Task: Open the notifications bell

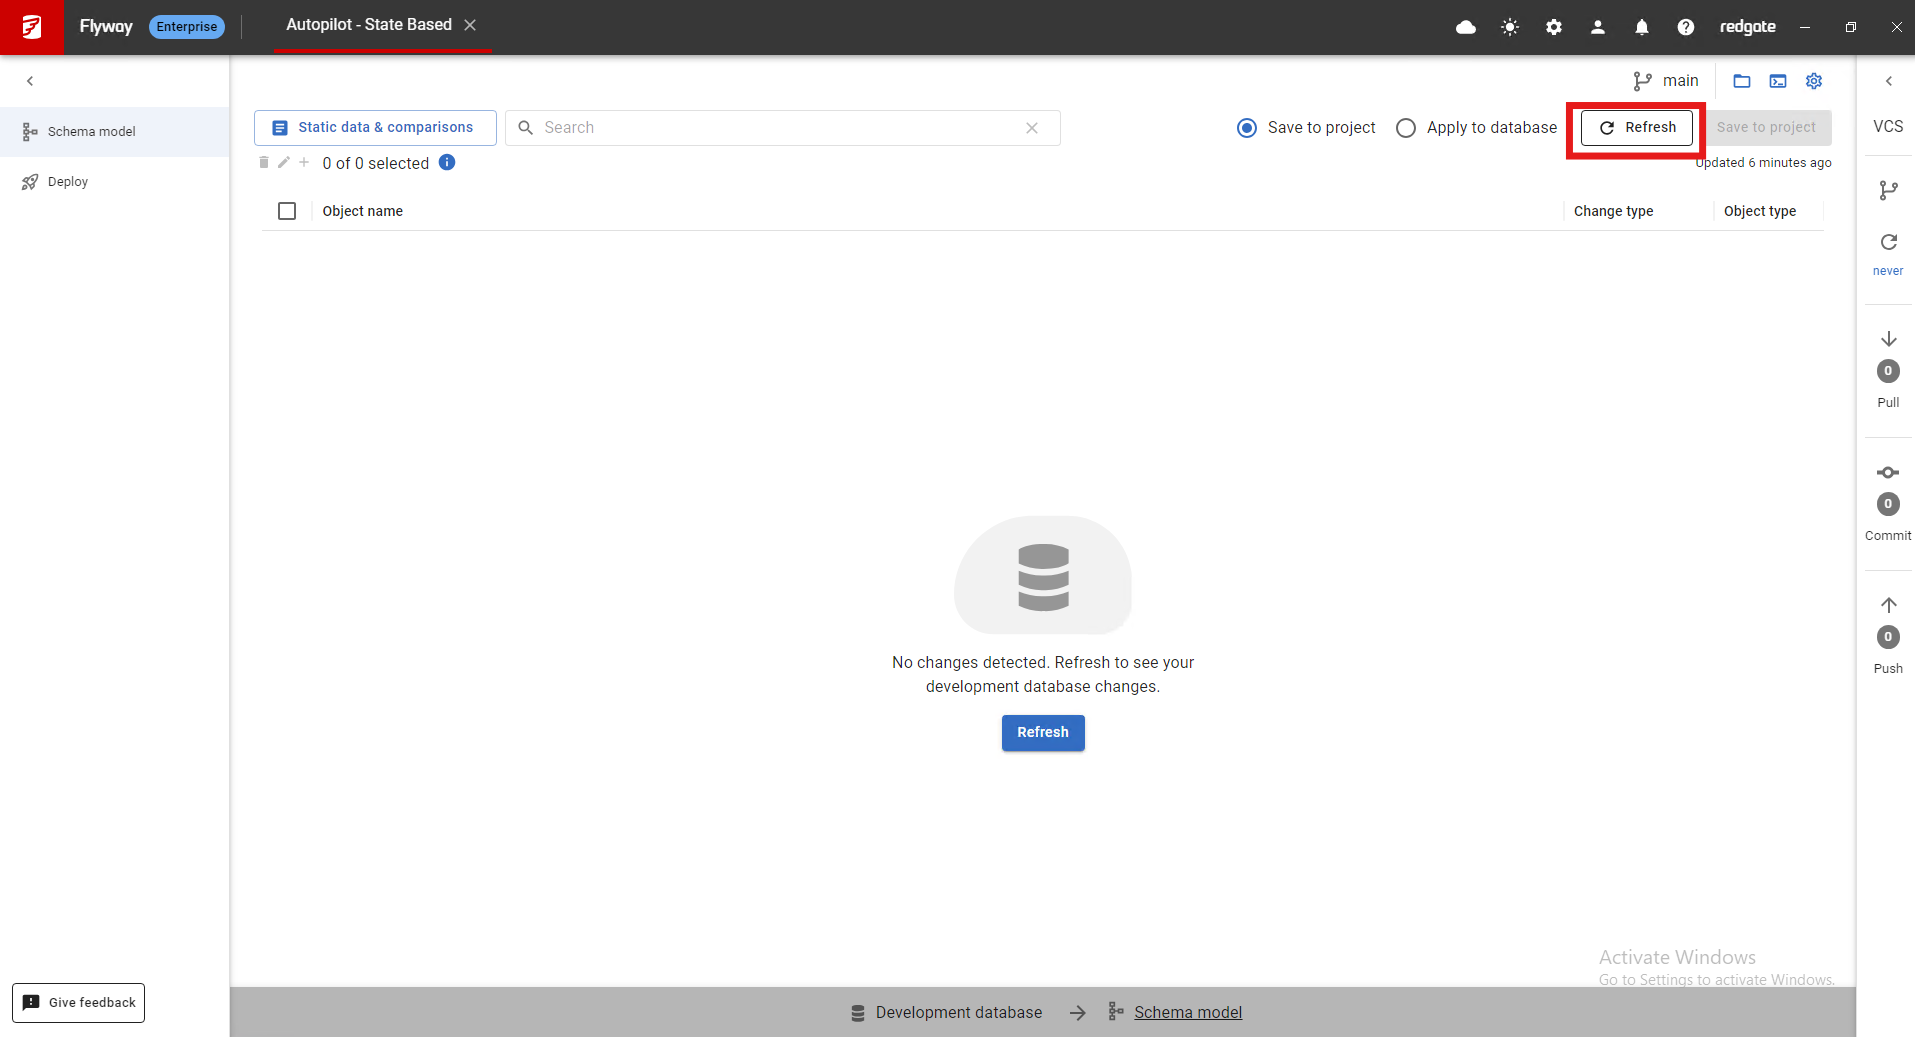Action: [1642, 27]
